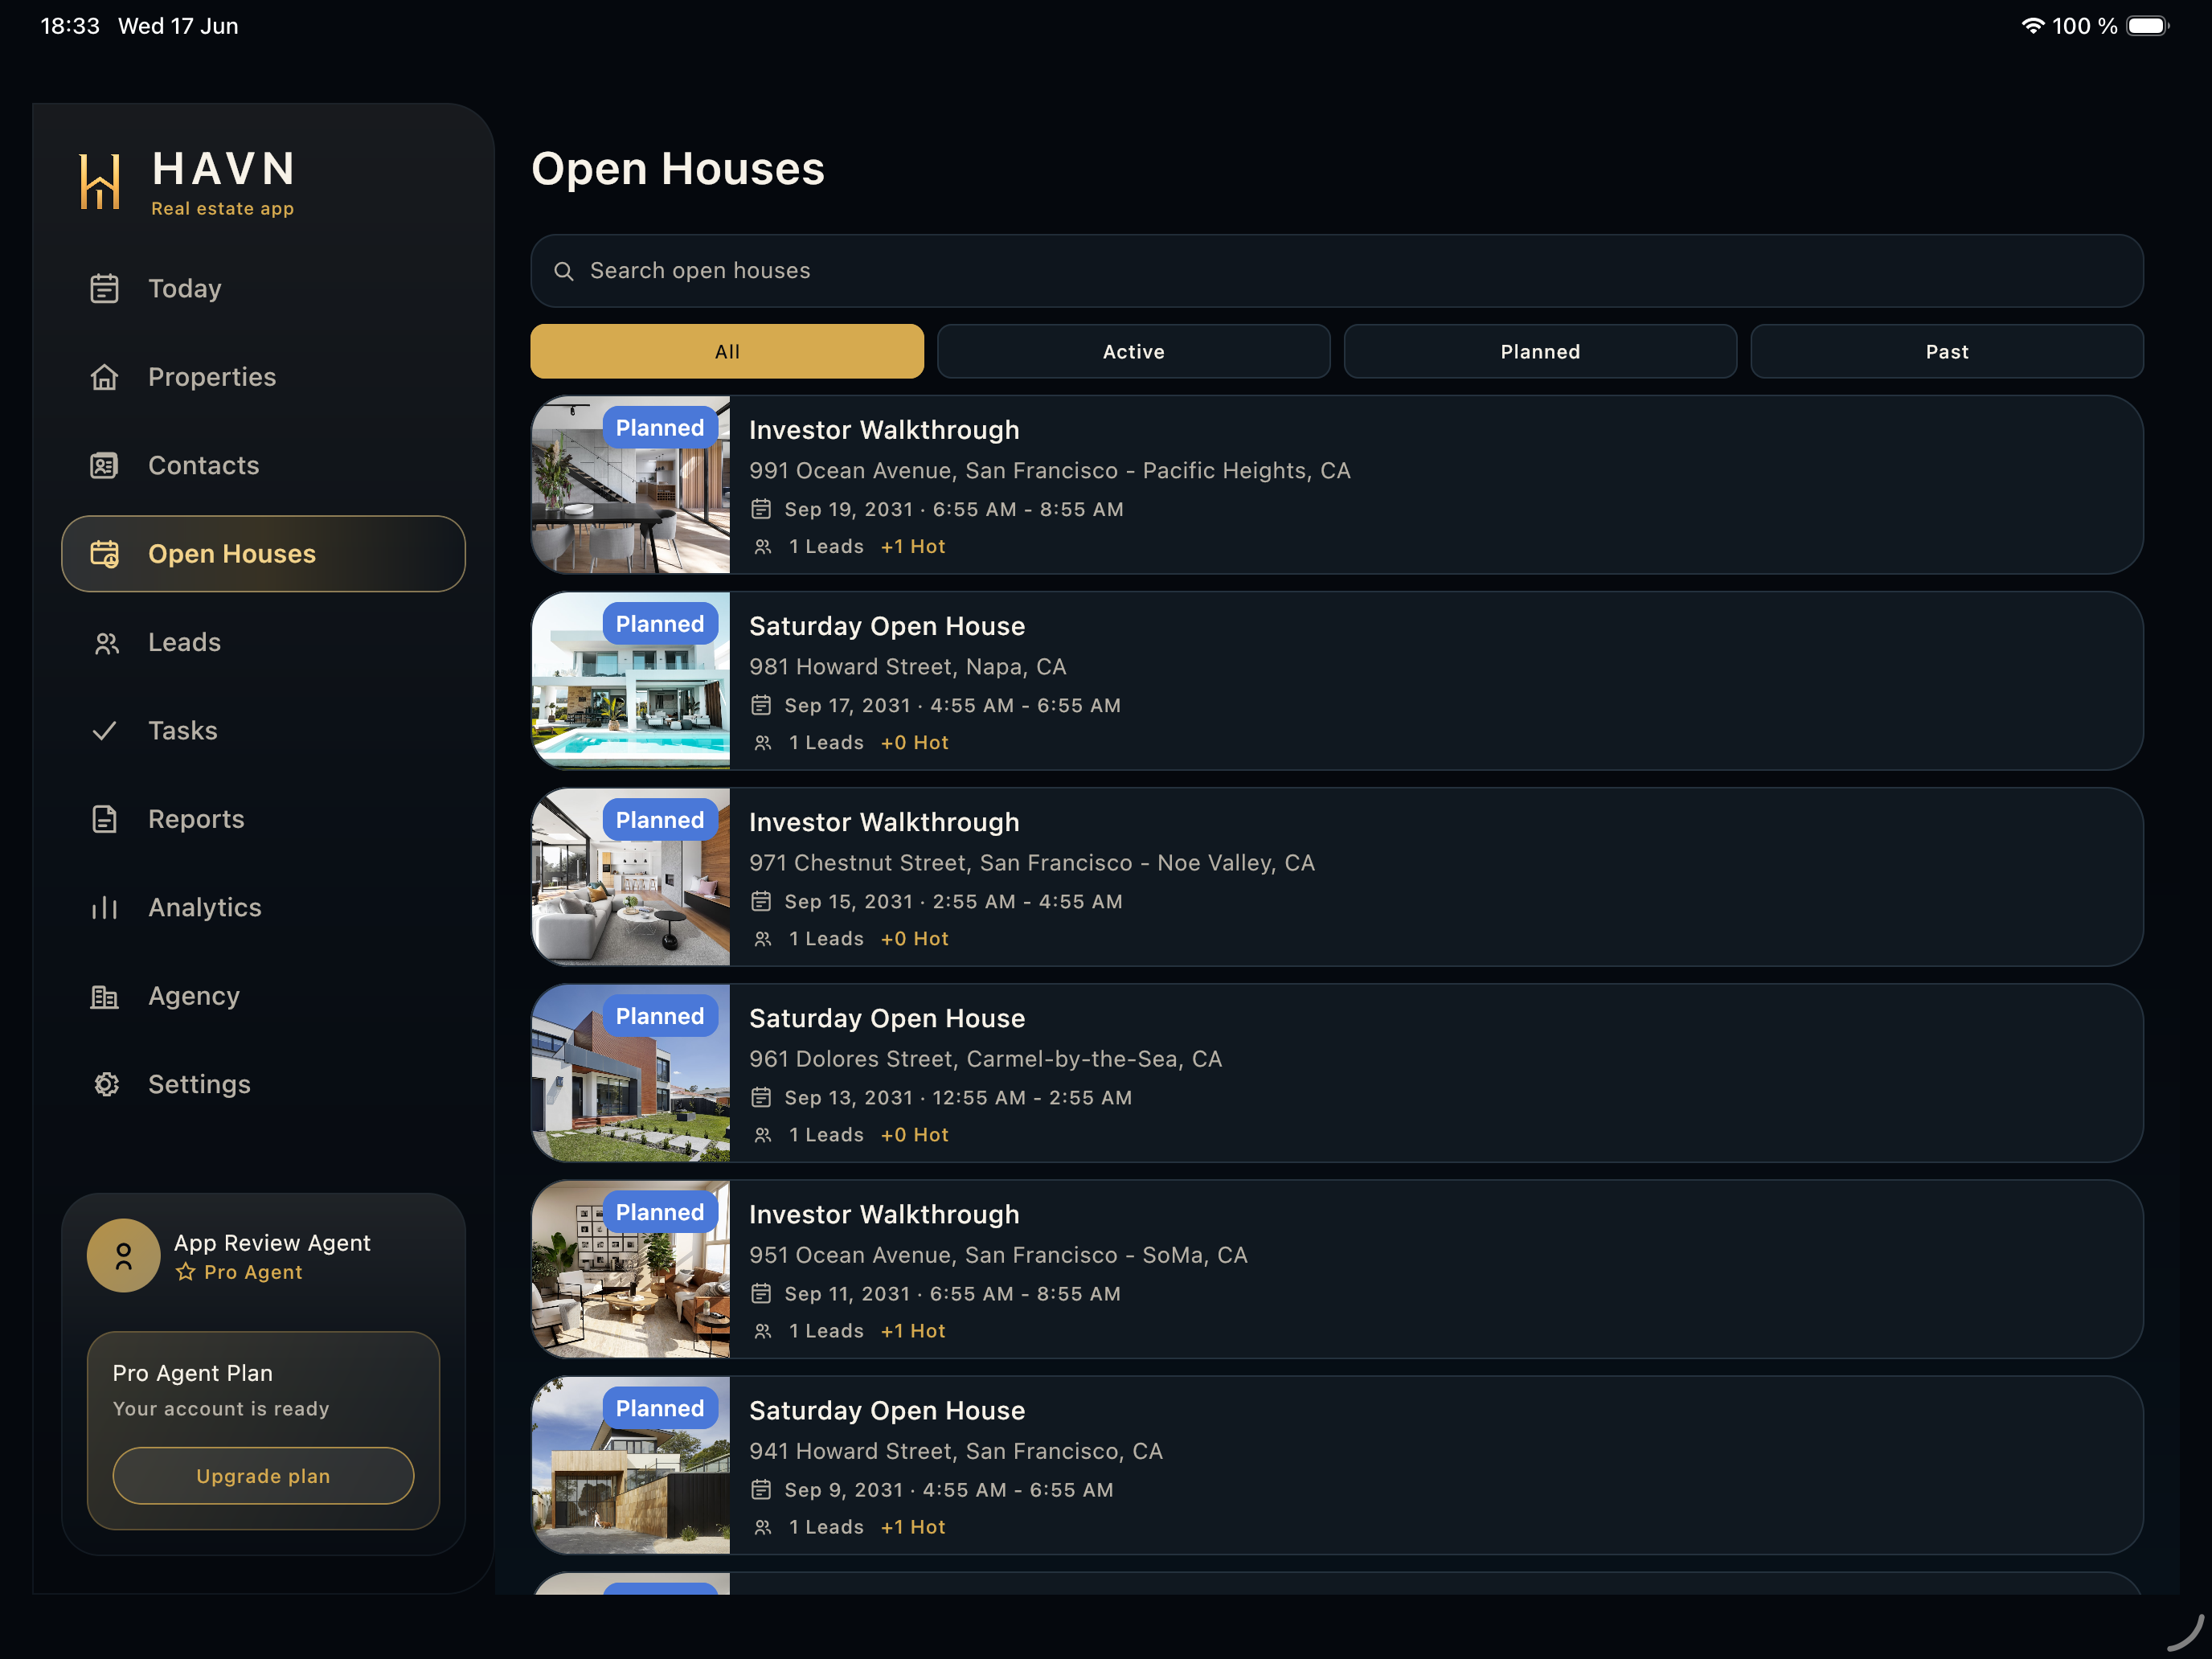The width and height of the screenshot is (2212, 1659).
Task: Open the 971 Chestnut Street Investor Walkthrough
Action: 1337,877
